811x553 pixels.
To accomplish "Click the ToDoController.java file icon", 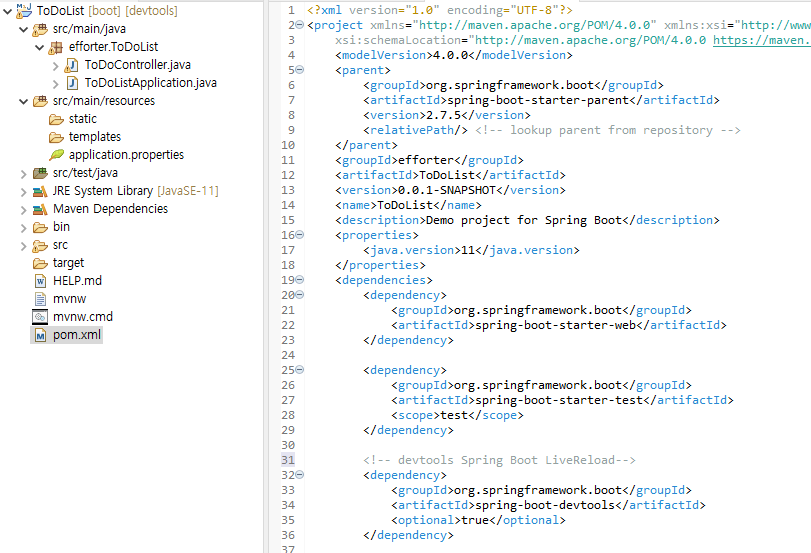I will point(72,65).
